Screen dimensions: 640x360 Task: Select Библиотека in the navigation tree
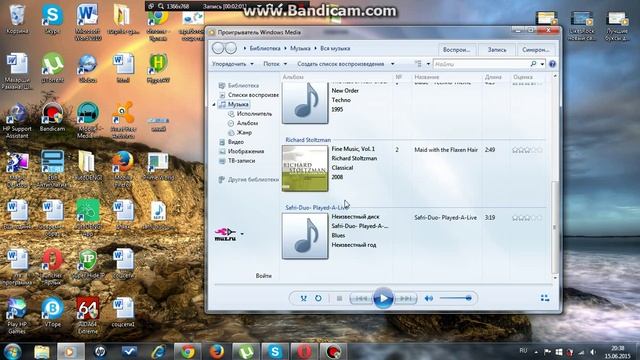click(x=243, y=85)
